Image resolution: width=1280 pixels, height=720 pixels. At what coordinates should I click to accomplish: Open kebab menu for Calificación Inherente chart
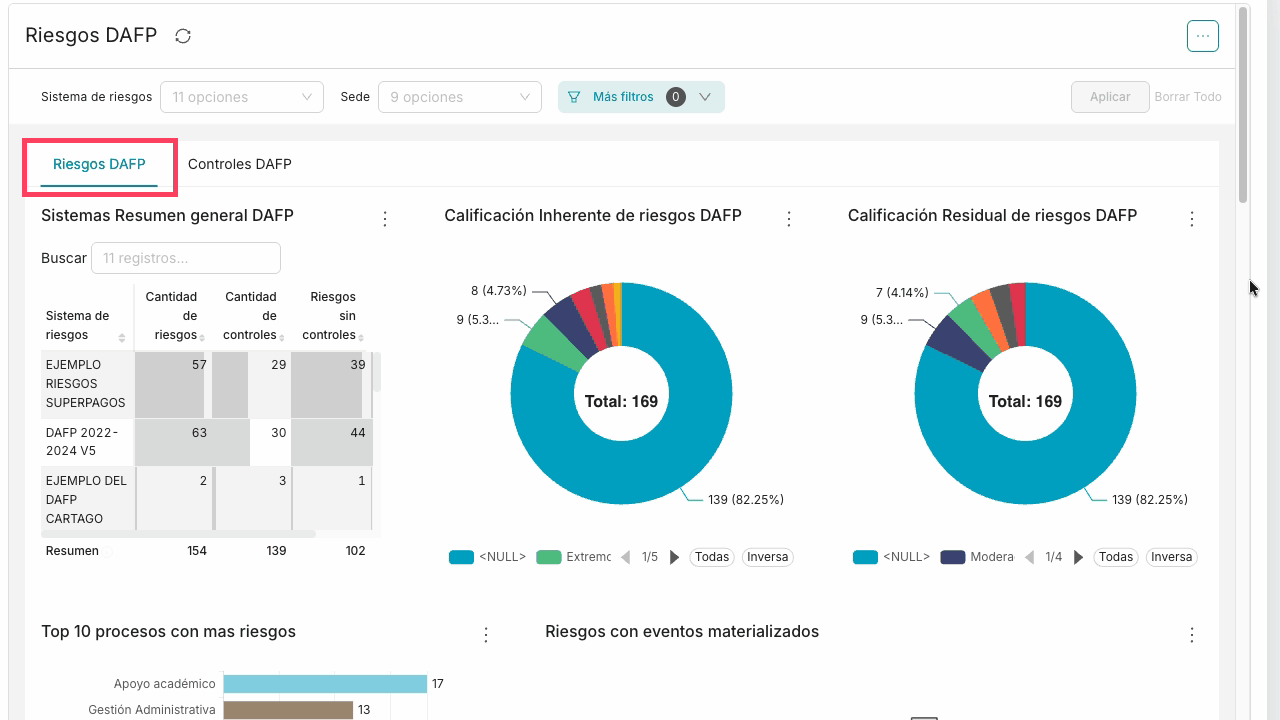789,218
